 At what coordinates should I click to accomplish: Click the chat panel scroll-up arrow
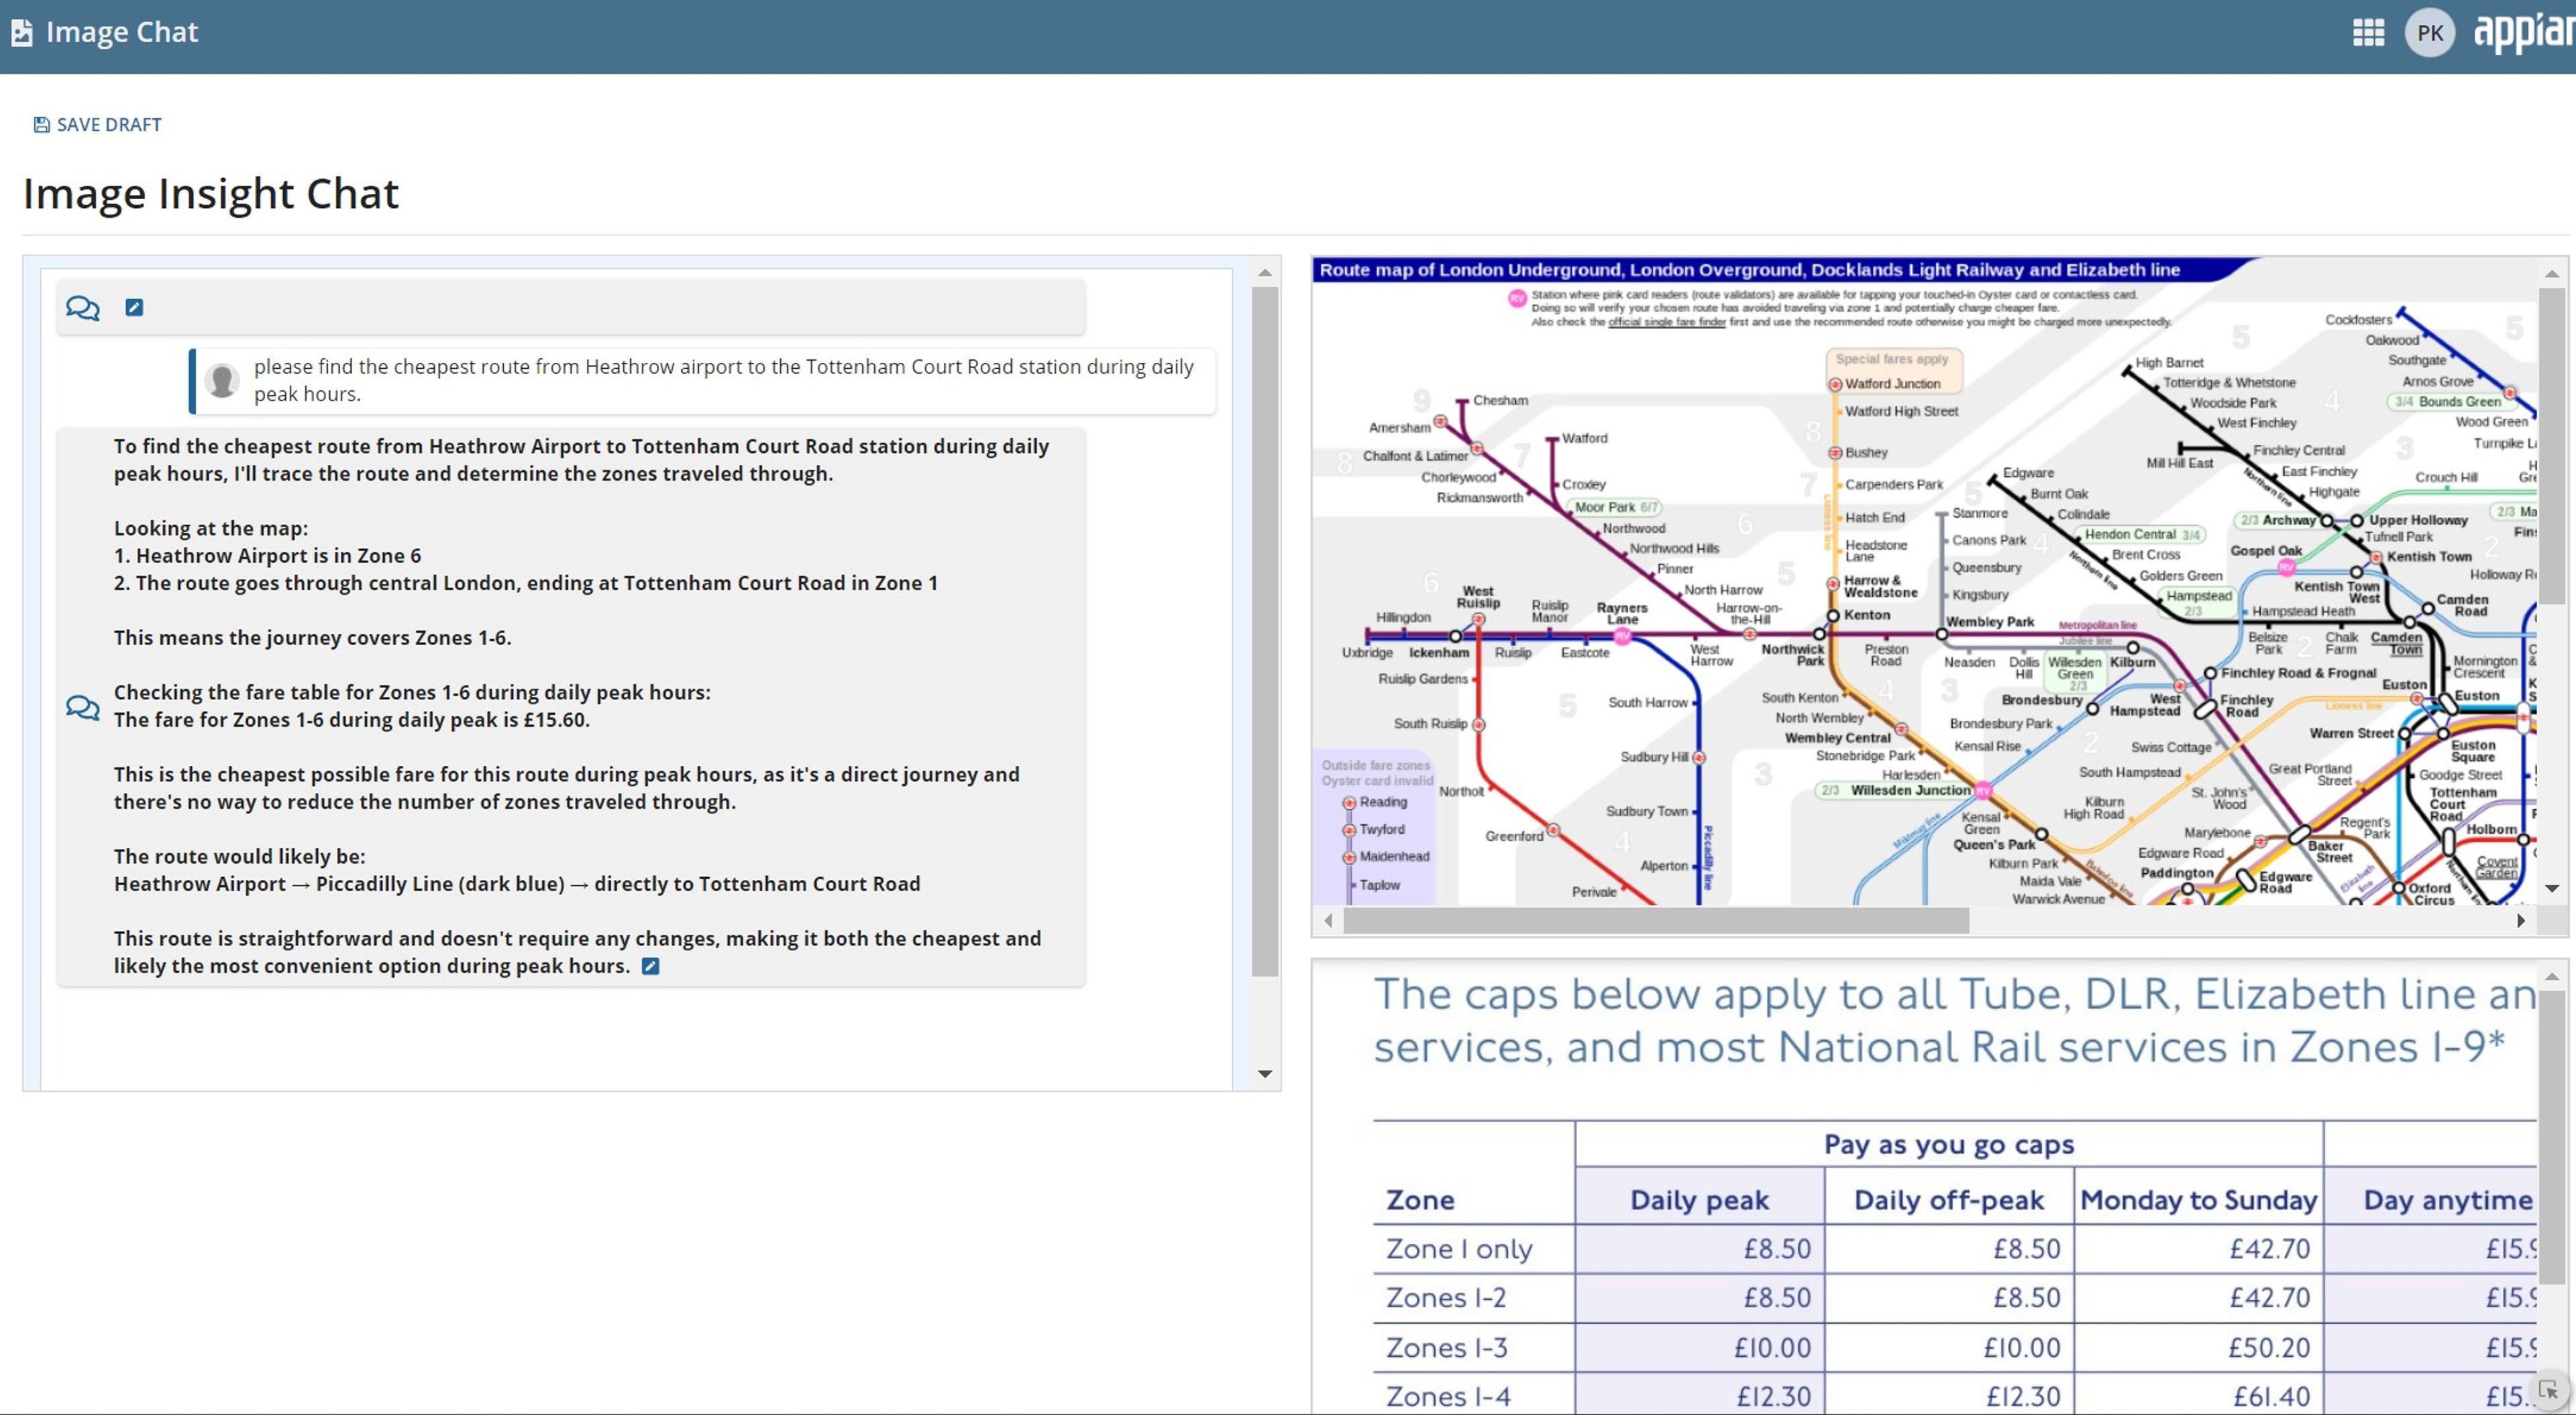click(x=1265, y=273)
